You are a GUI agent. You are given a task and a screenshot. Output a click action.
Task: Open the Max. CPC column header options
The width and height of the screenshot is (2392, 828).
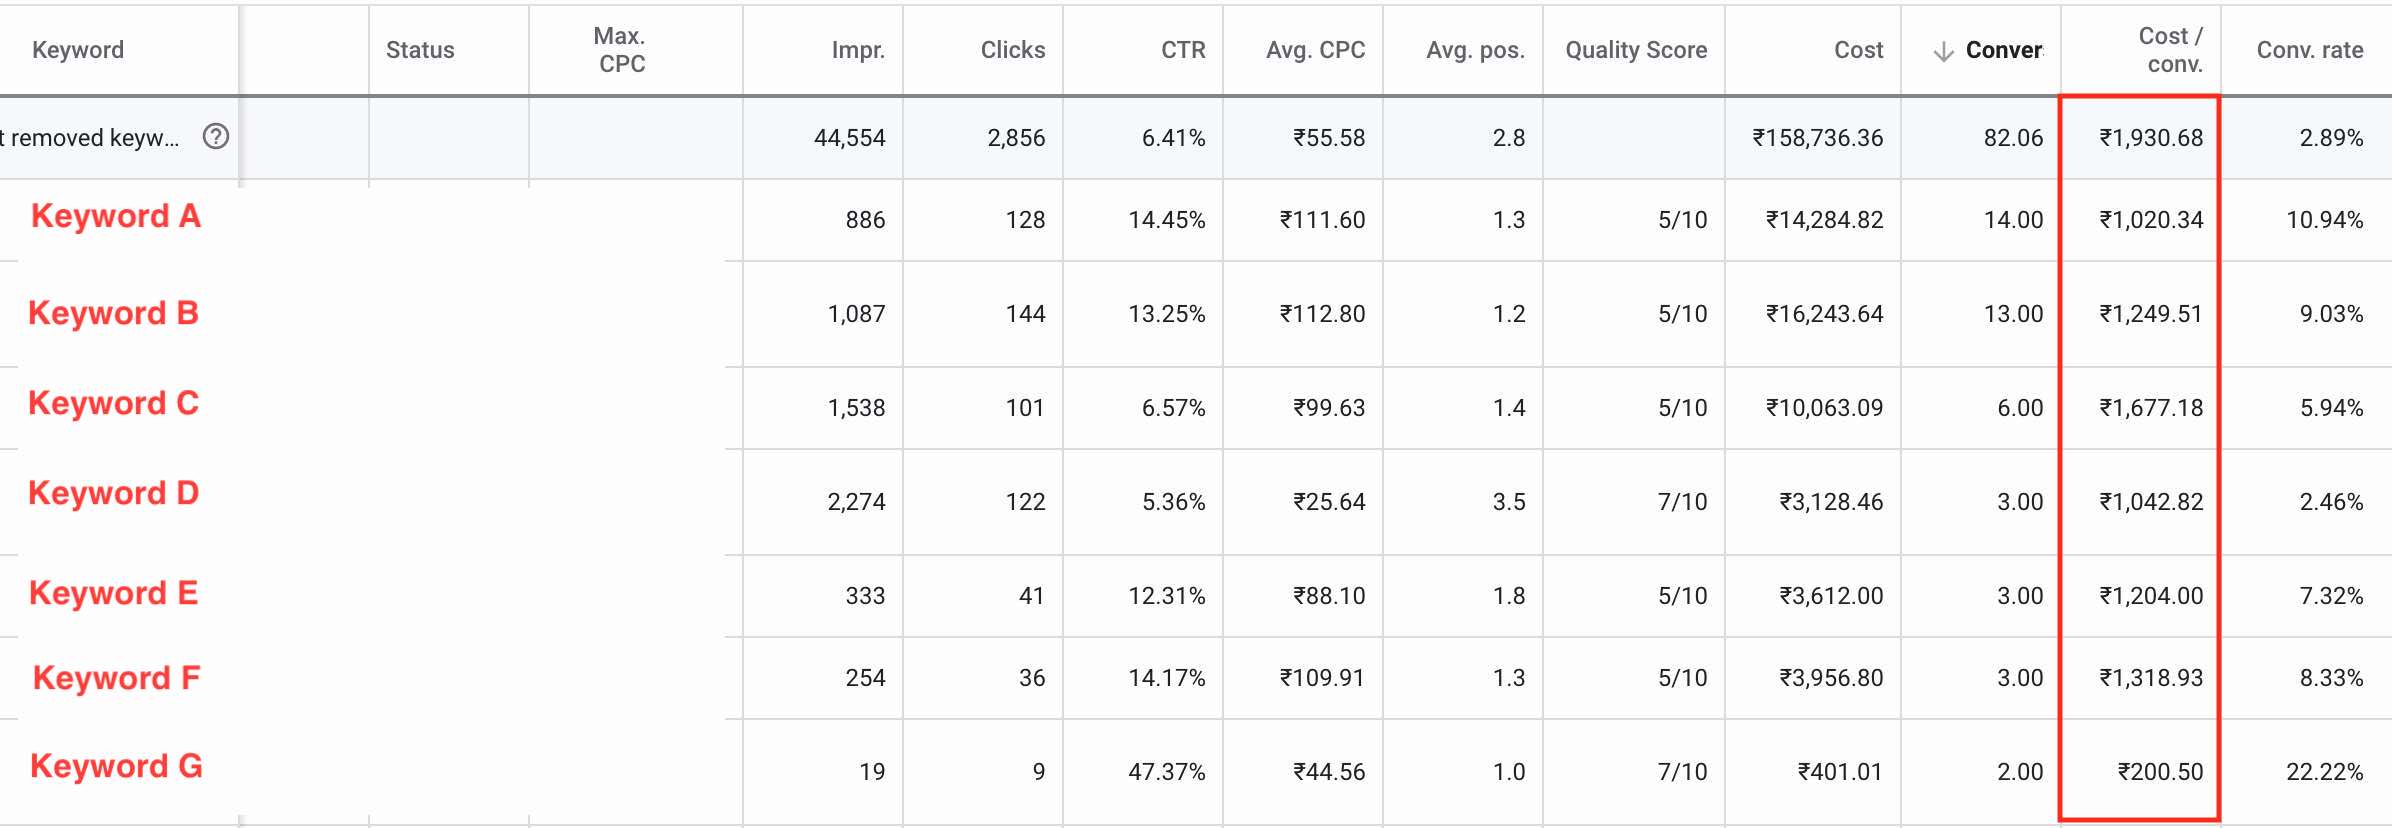622,49
